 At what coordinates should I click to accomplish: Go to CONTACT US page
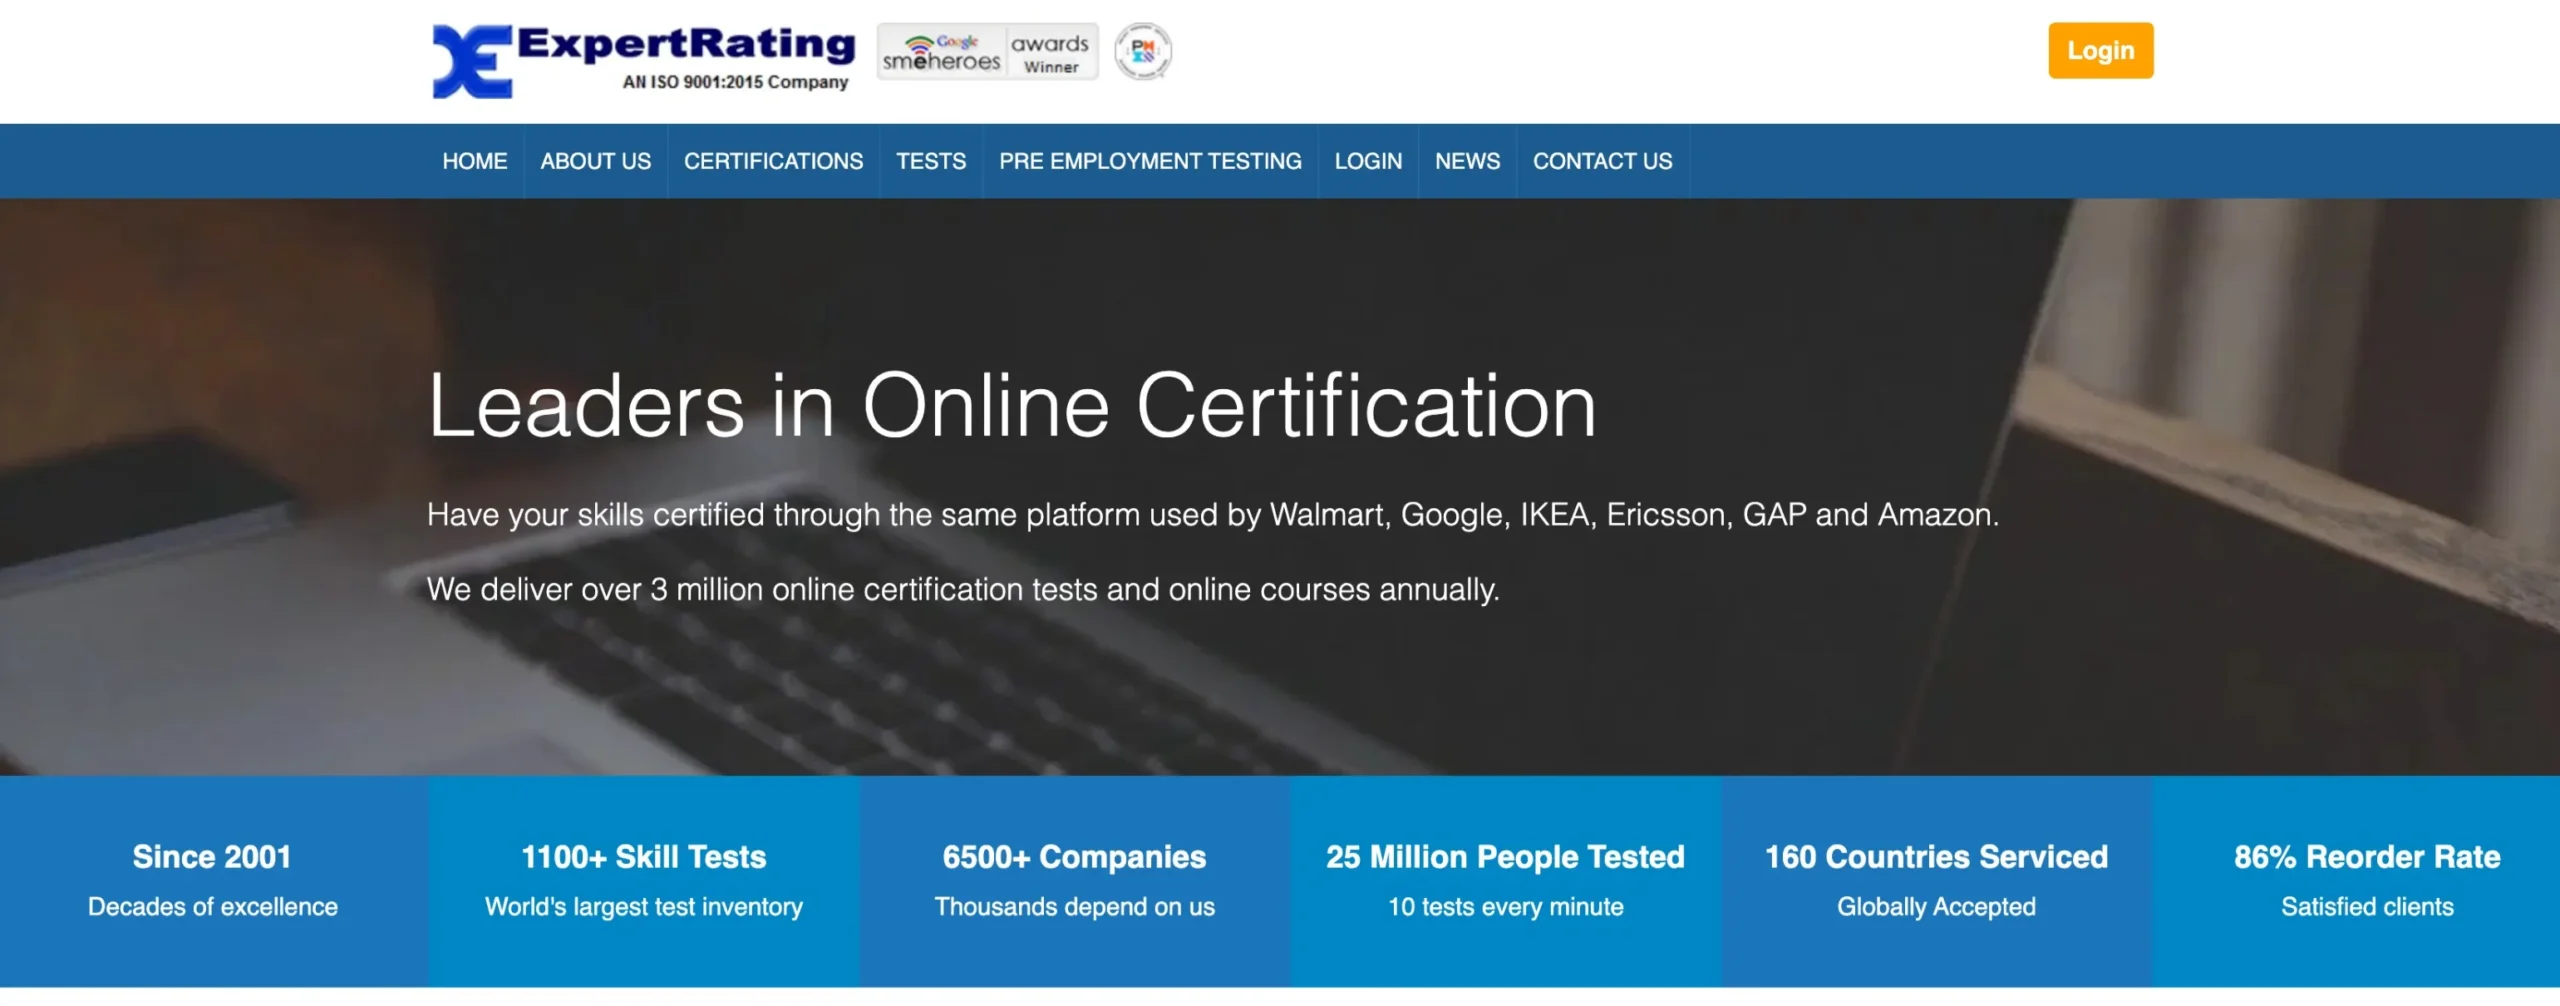(1602, 161)
